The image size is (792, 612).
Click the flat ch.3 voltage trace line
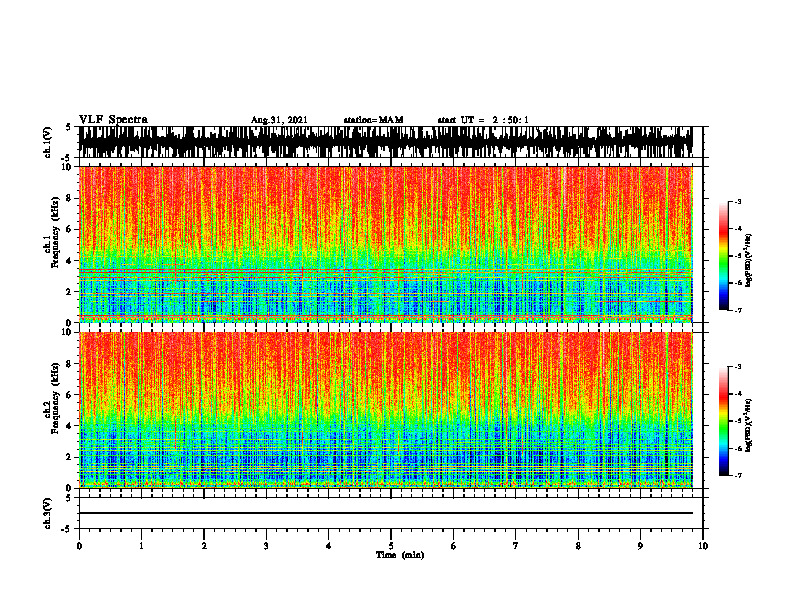pos(385,513)
